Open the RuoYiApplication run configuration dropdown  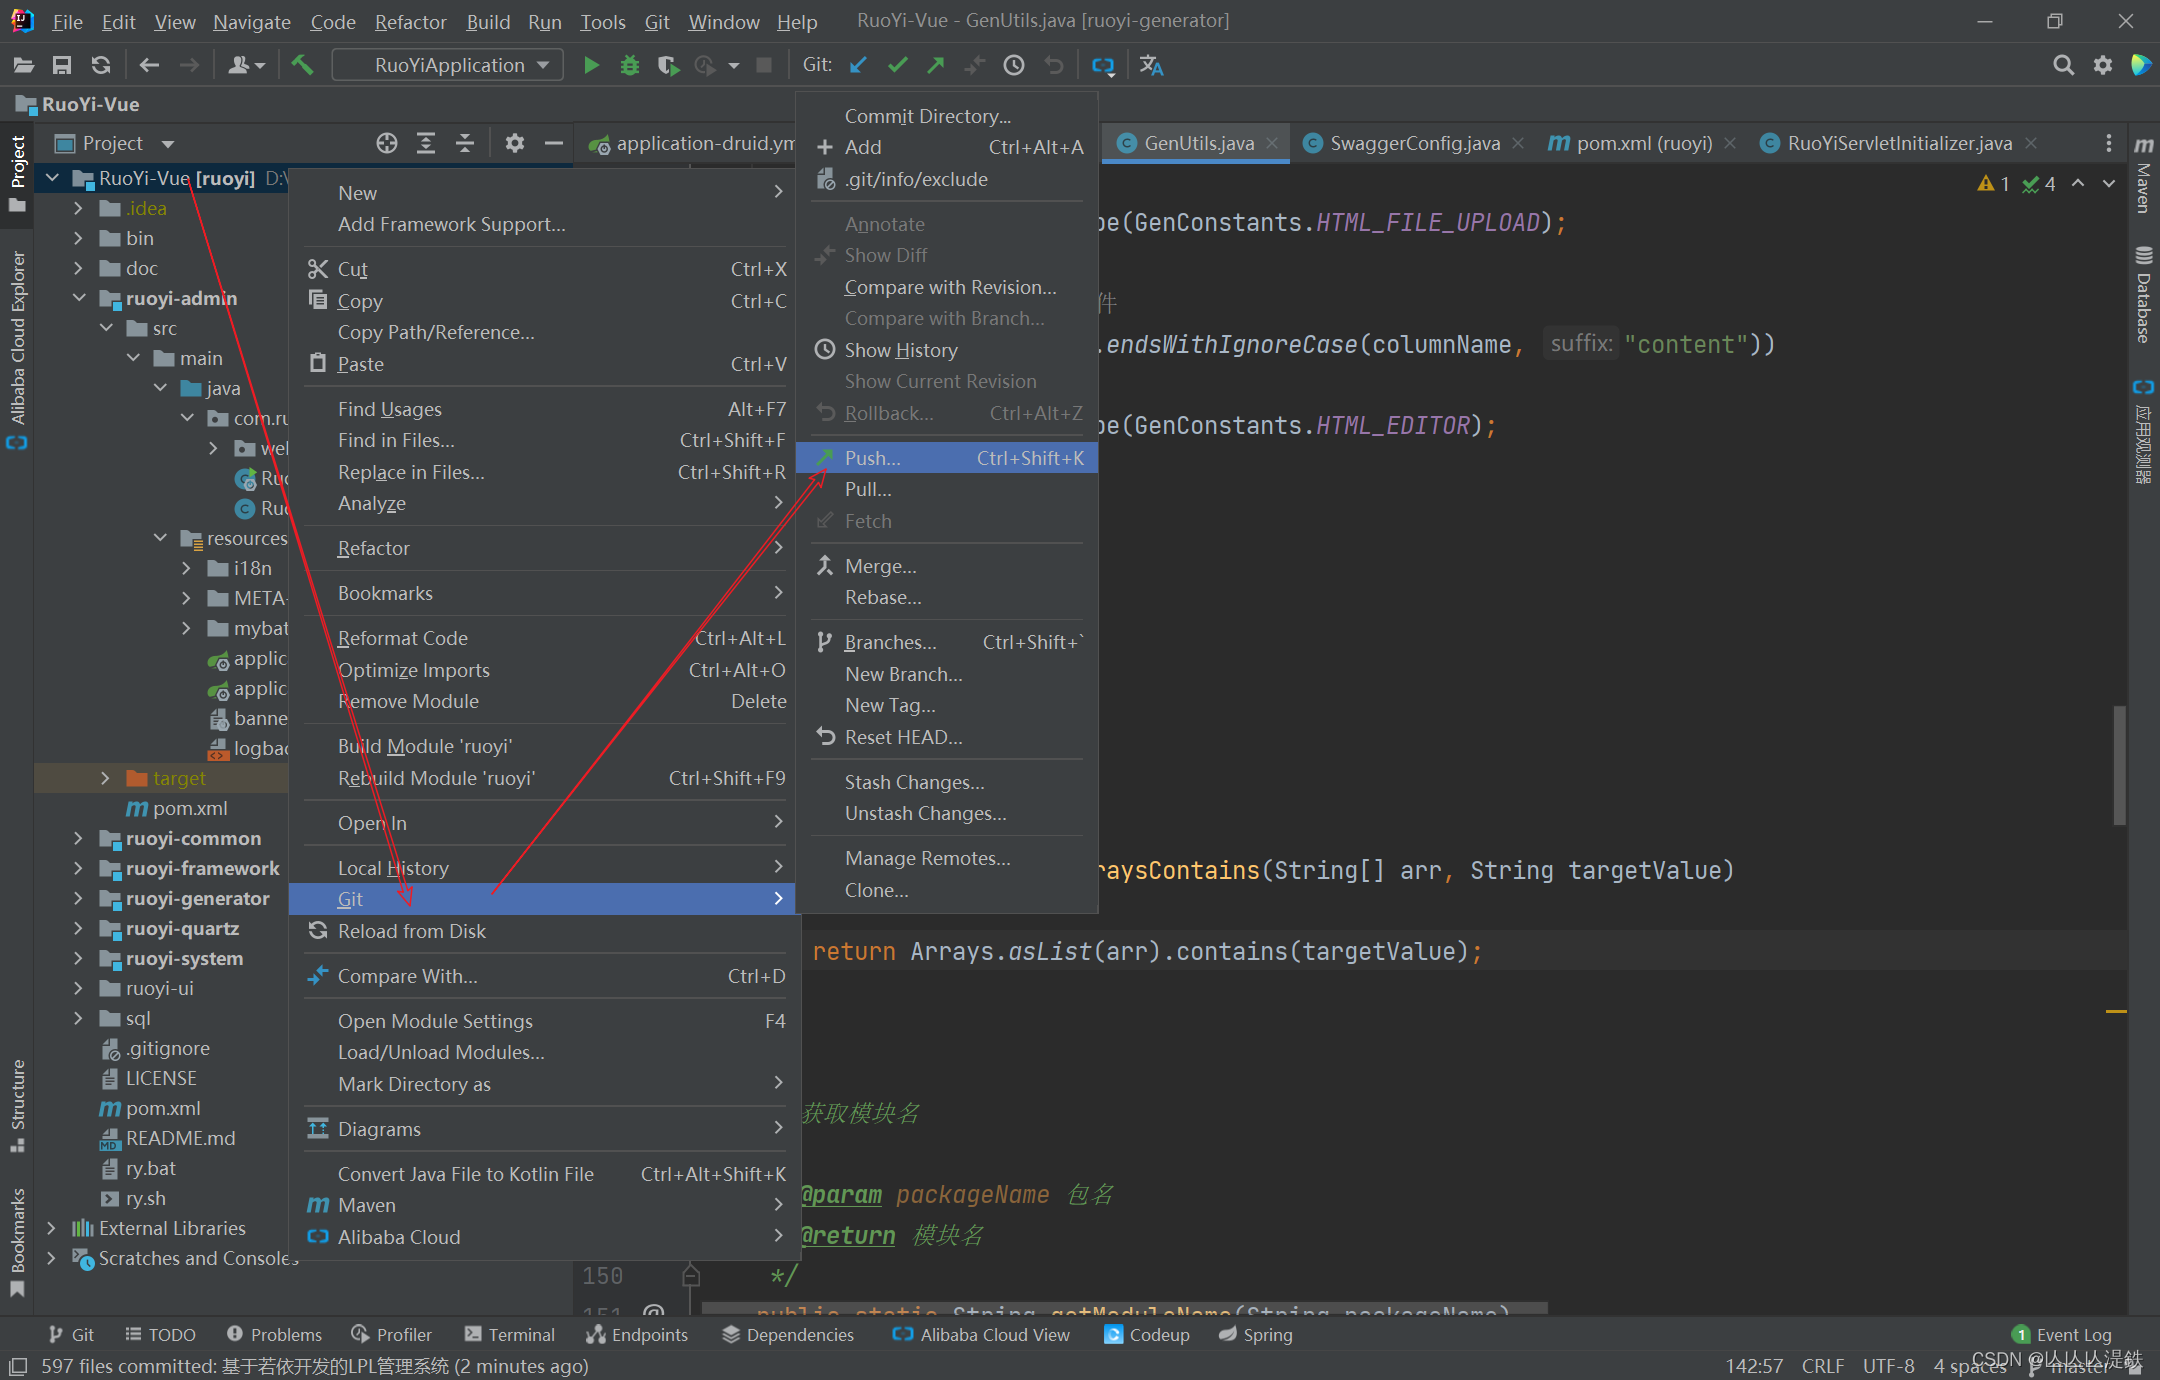tap(448, 65)
